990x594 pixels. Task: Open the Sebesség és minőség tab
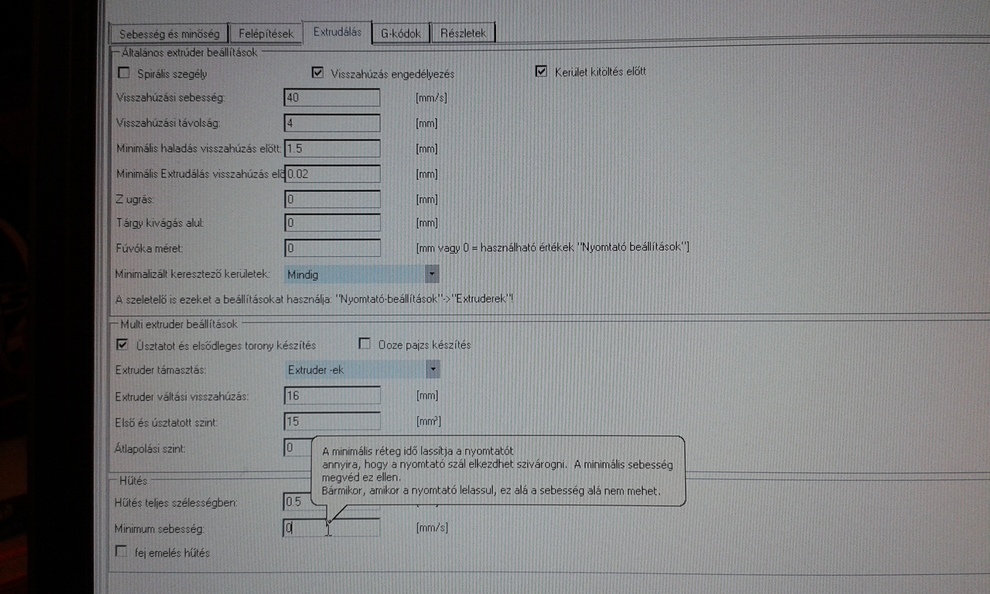(x=168, y=33)
